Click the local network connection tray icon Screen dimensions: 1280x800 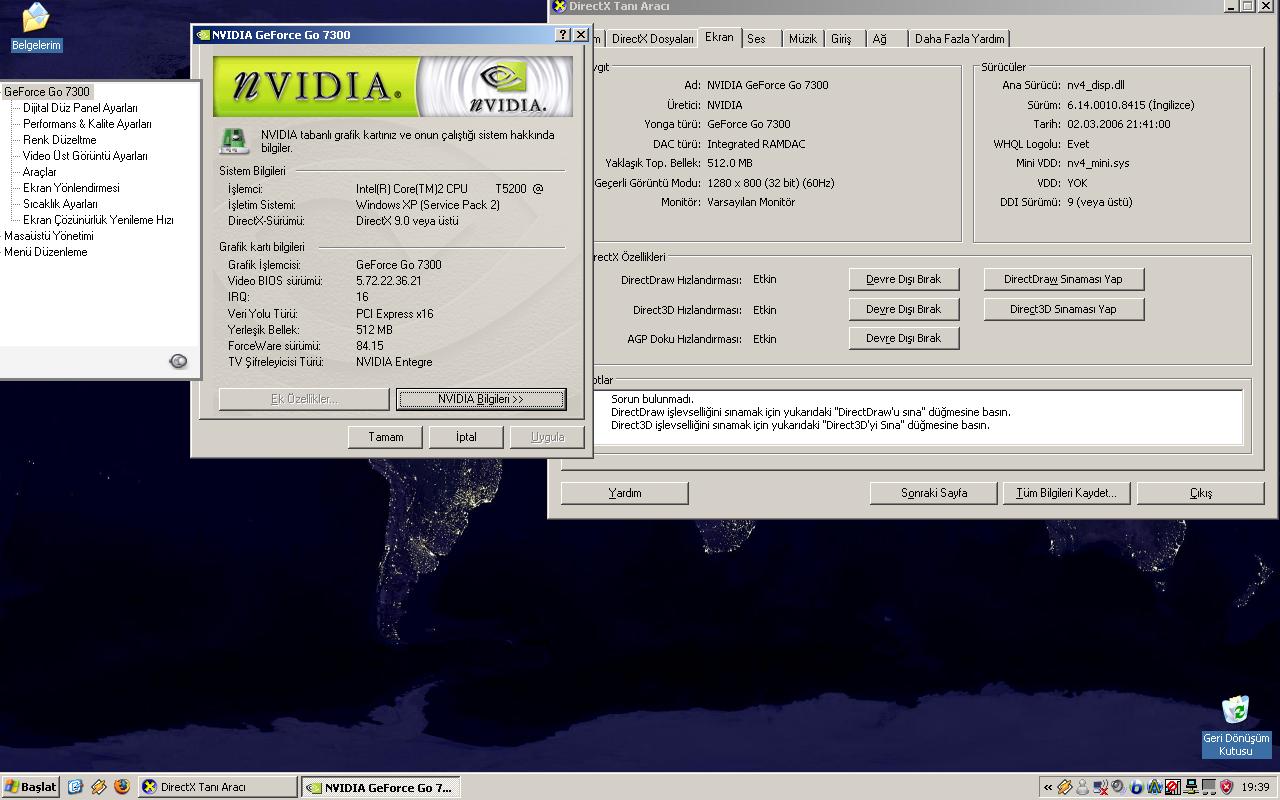[1191, 787]
